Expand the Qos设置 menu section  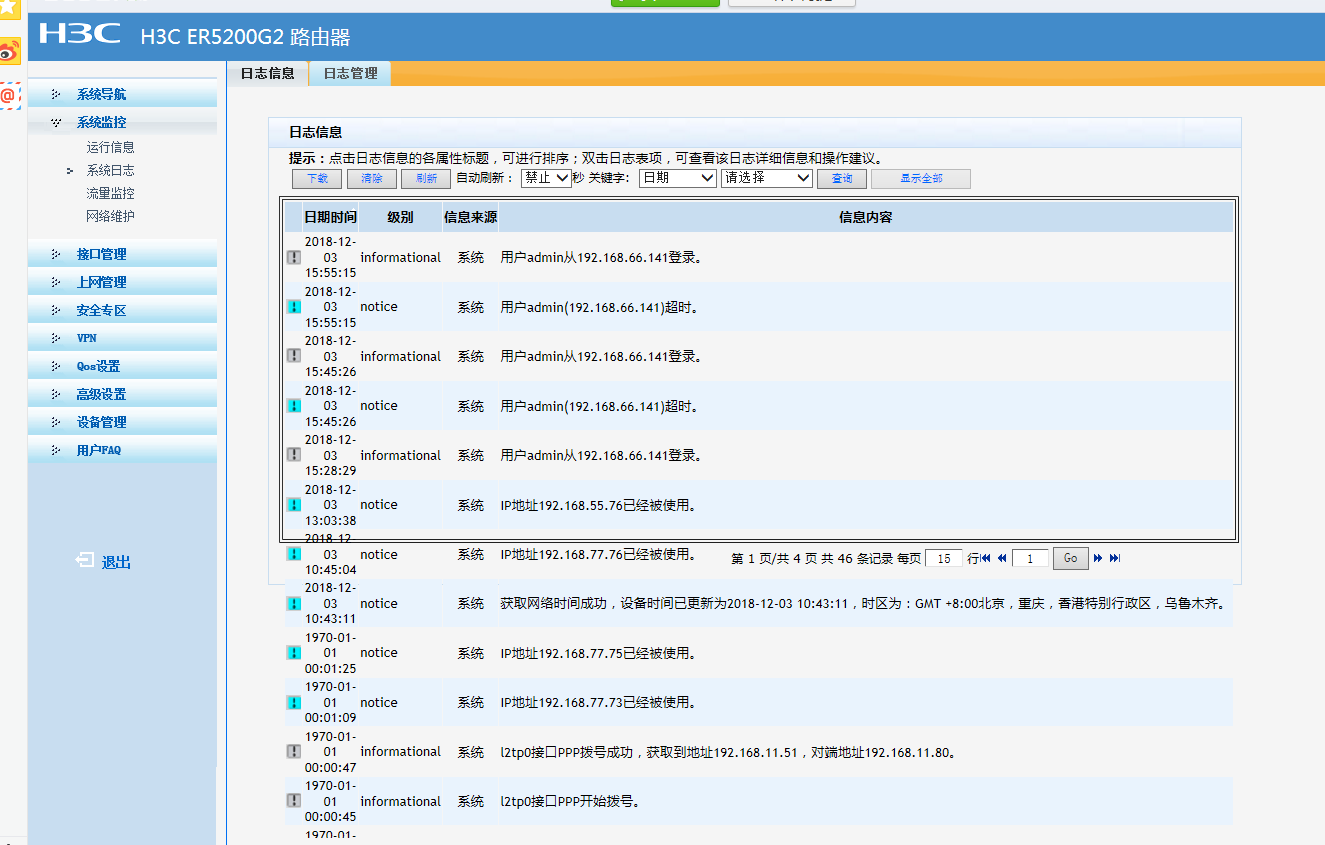click(x=122, y=366)
